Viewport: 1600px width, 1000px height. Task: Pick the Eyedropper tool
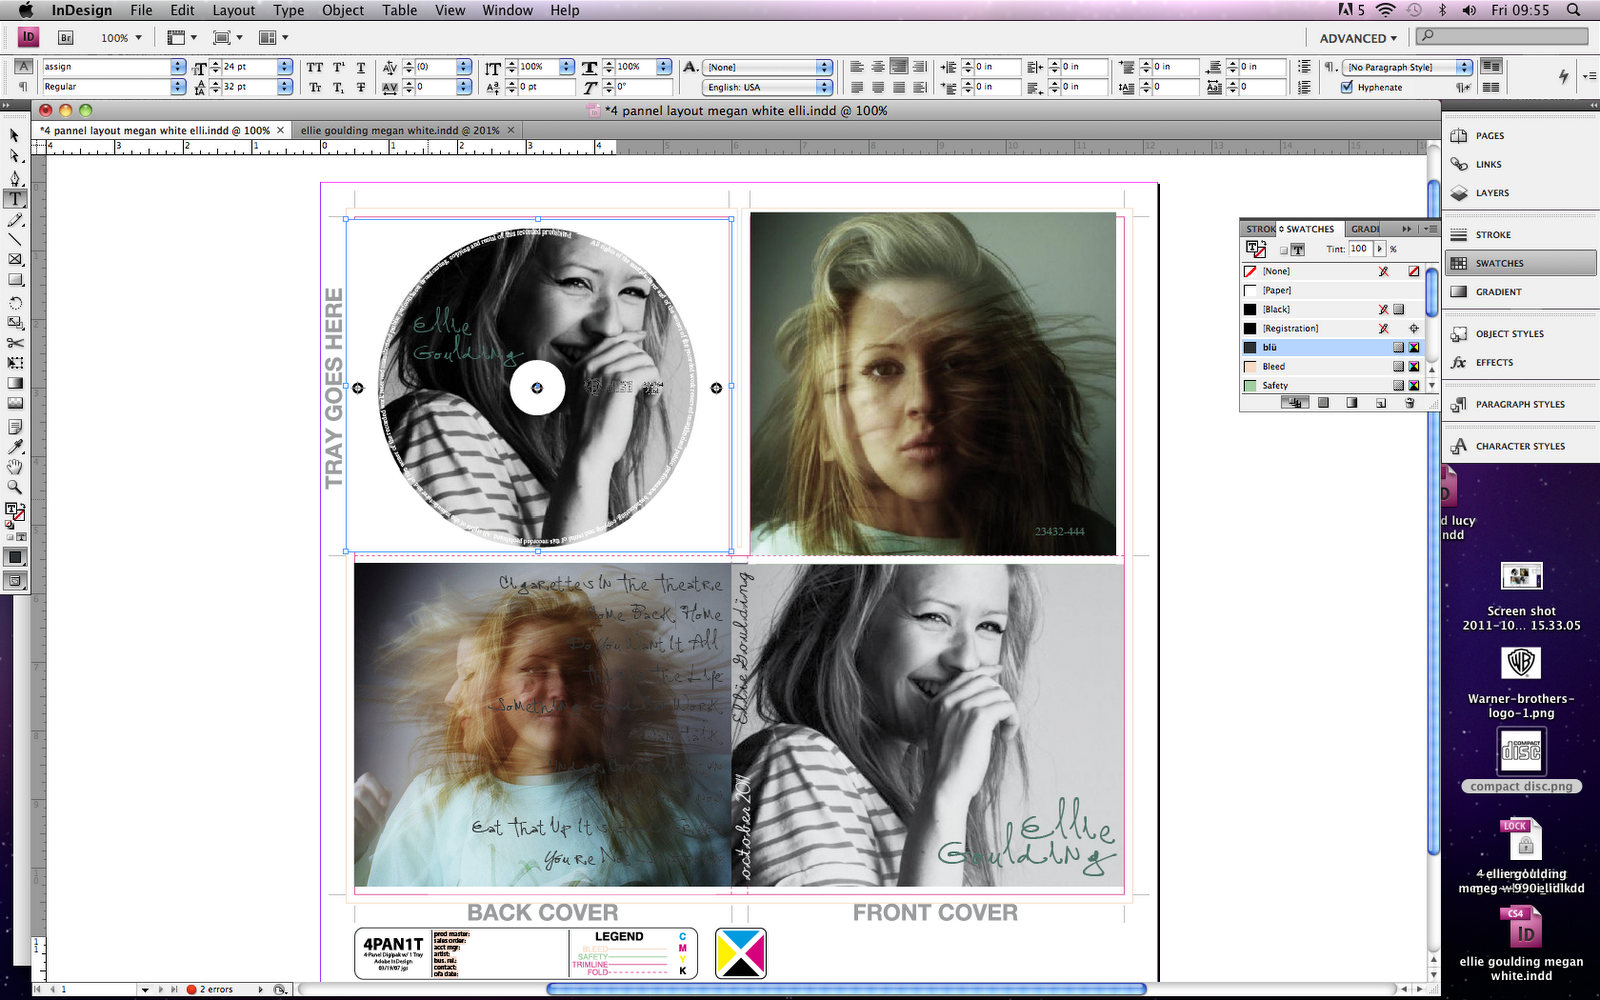(x=15, y=446)
